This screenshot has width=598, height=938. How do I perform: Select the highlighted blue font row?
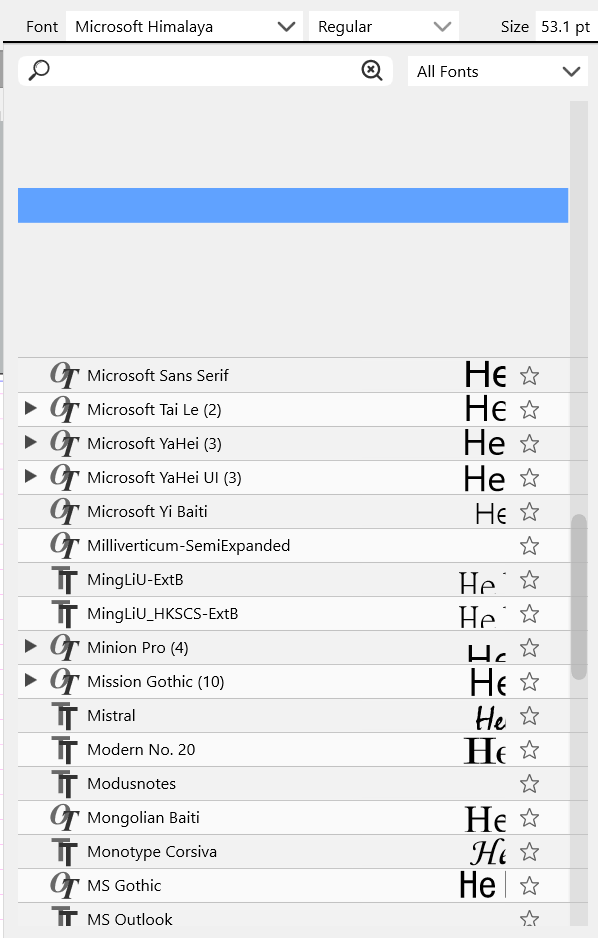click(293, 205)
